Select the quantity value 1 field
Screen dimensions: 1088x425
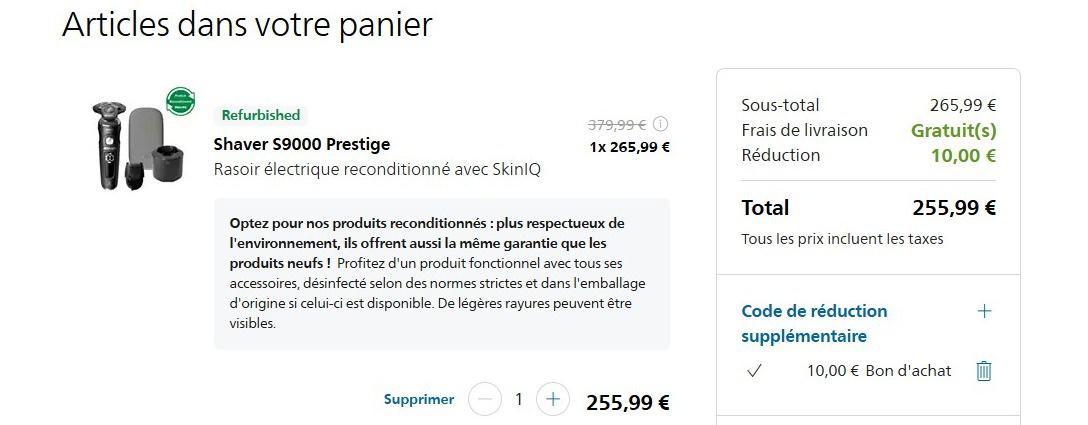pyautogui.click(x=518, y=400)
